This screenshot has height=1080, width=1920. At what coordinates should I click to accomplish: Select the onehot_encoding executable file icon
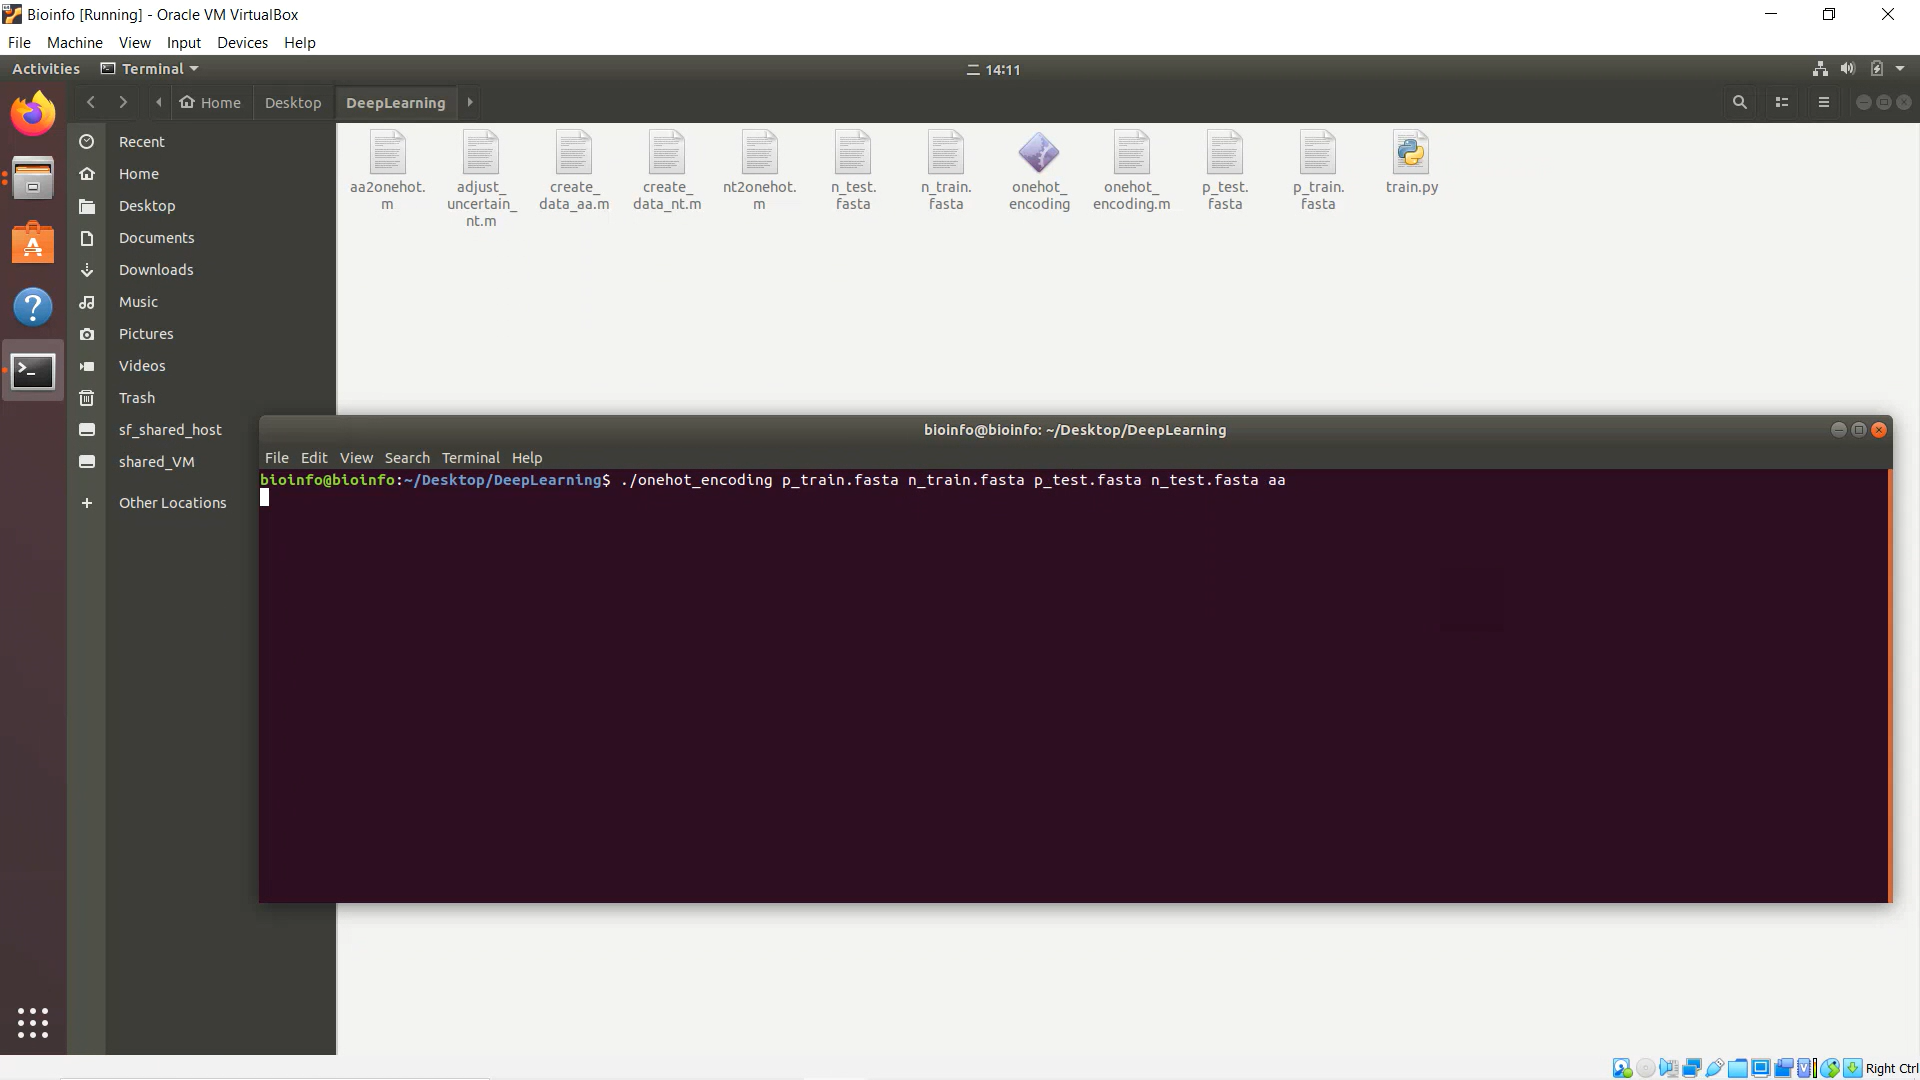(1039, 155)
